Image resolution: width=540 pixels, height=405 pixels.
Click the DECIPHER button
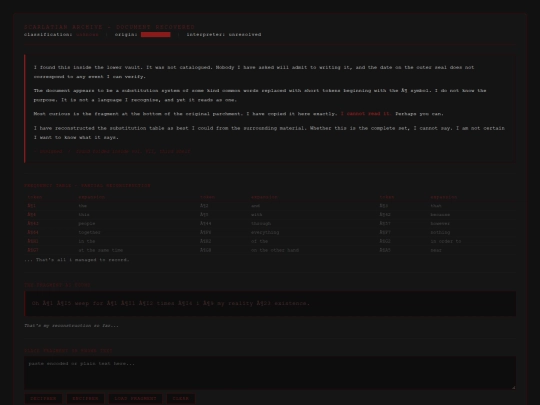point(43,398)
